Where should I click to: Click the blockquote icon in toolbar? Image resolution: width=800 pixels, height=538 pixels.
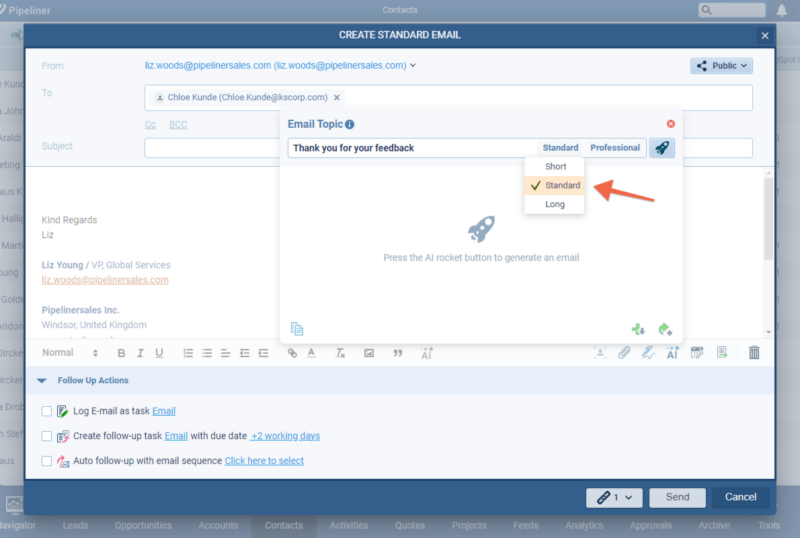[397, 353]
